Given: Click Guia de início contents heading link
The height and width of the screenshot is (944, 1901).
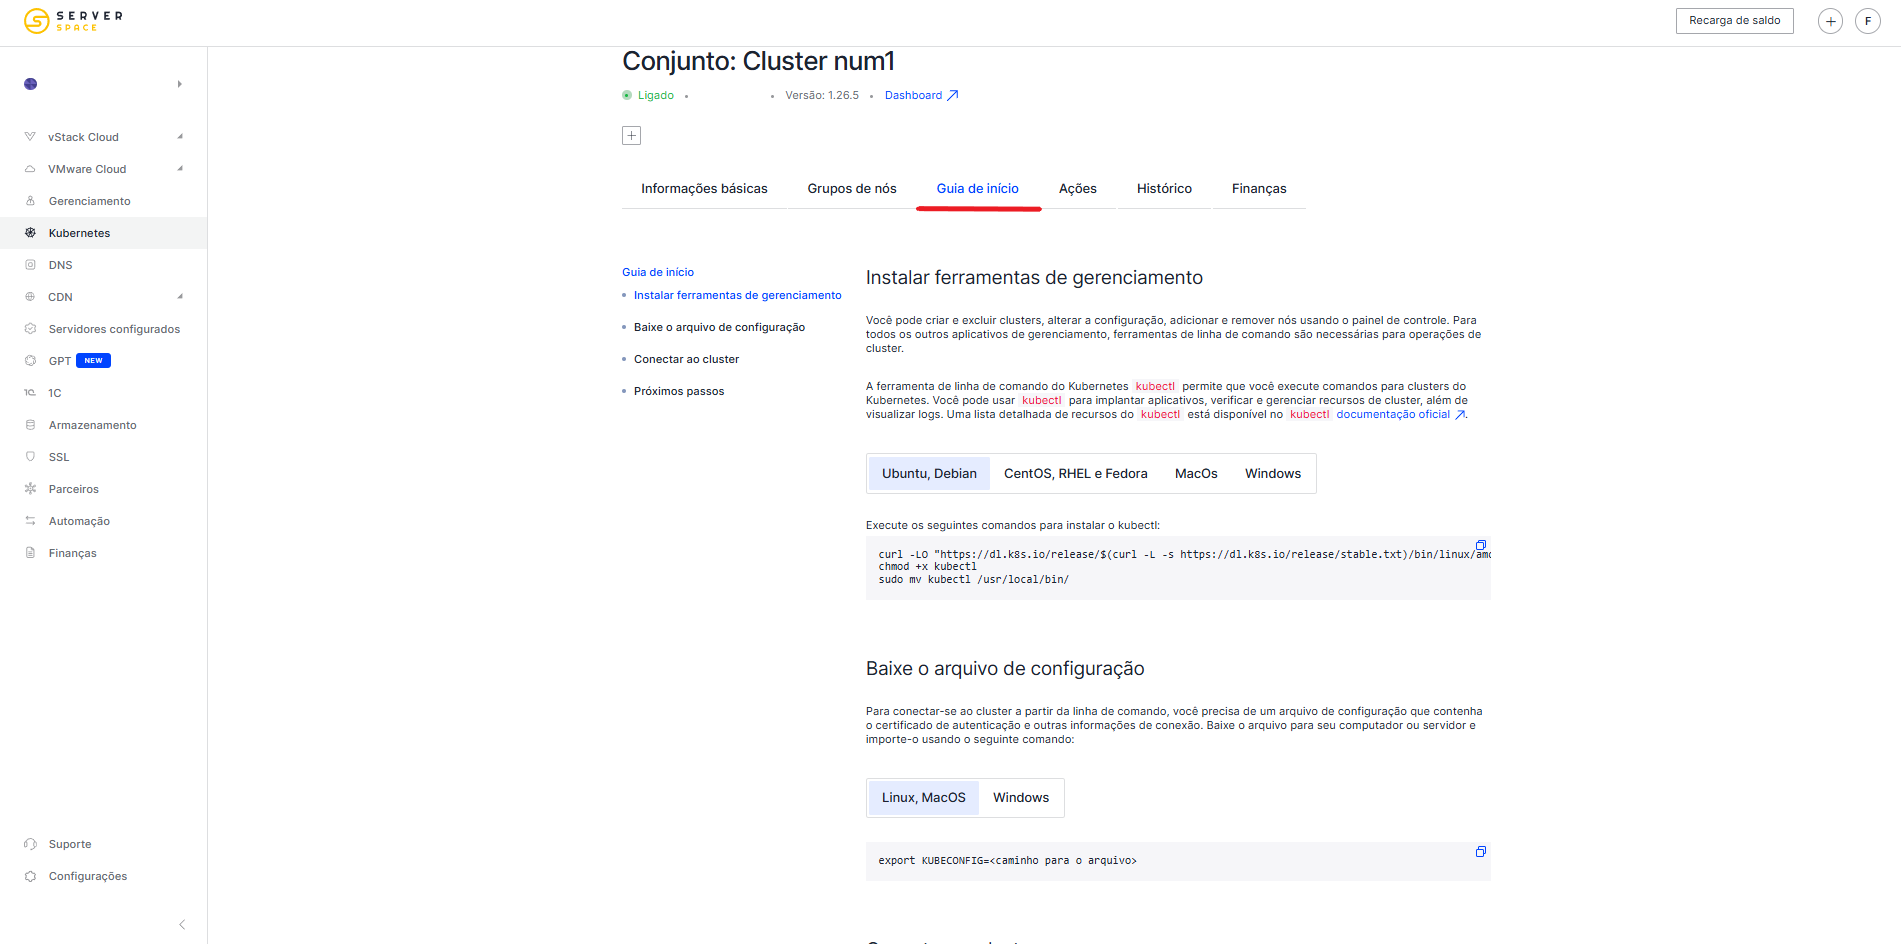Looking at the screenshot, I should click(x=658, y=272).
